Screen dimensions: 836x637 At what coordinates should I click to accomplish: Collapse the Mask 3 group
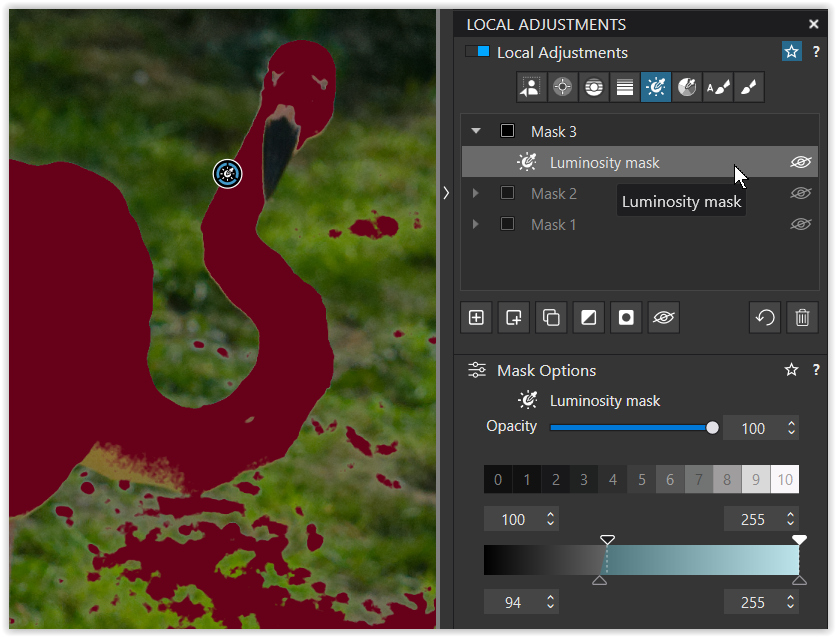tap(476, 131)
